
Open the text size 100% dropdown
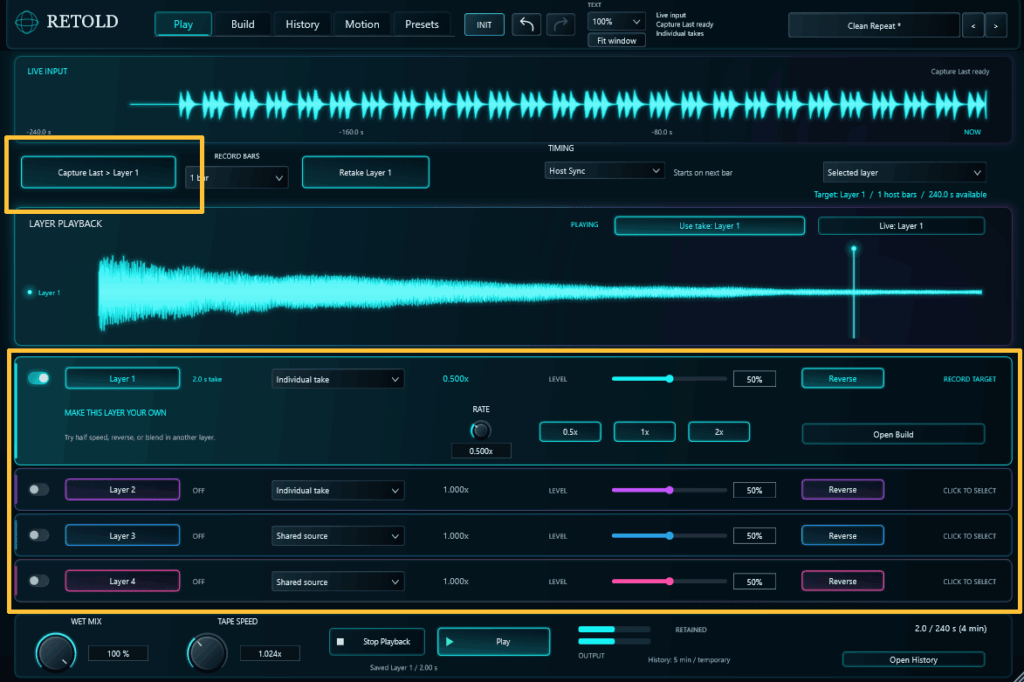616,22
